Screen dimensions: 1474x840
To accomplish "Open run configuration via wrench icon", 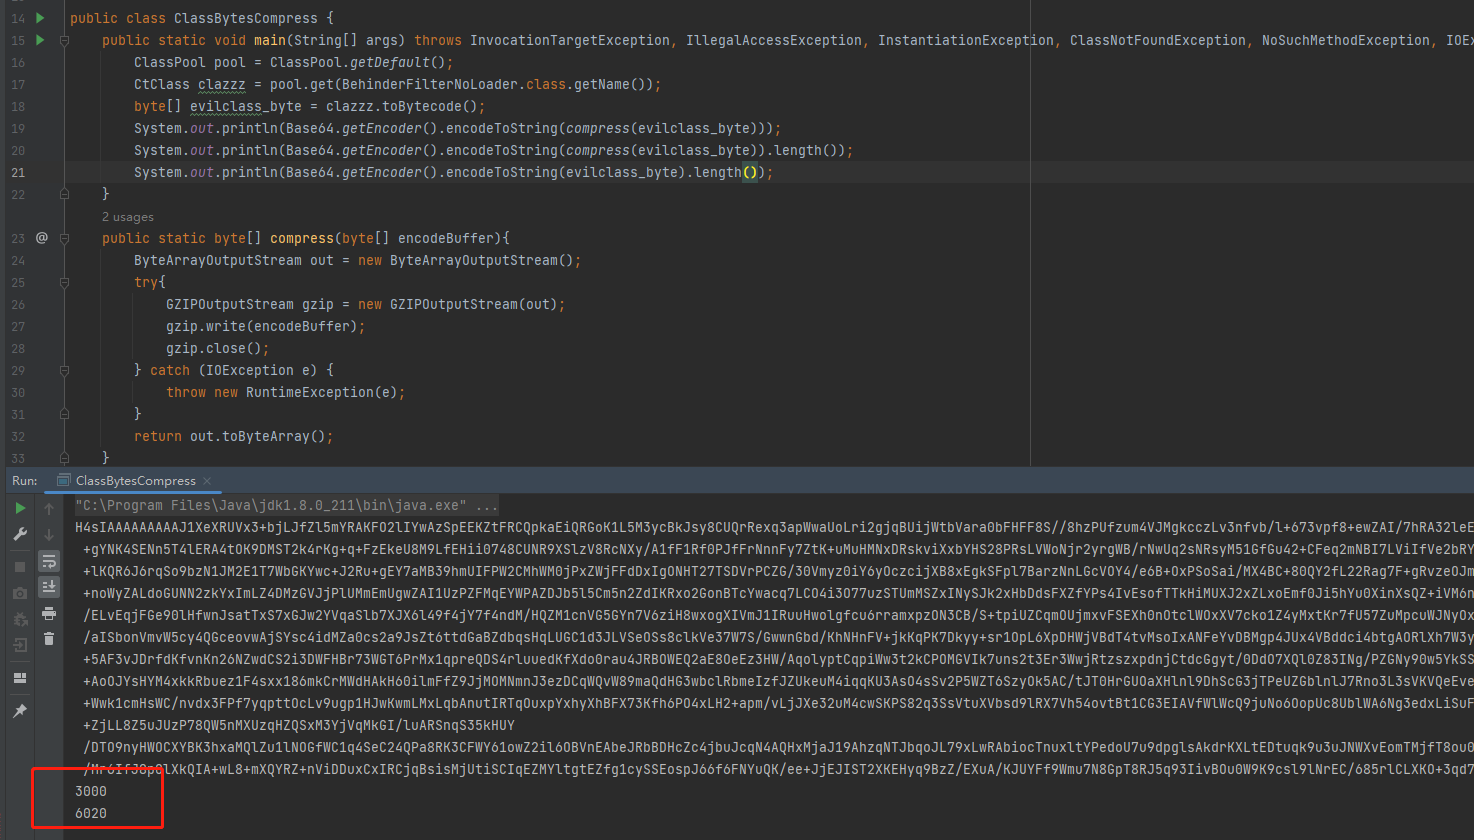I will (20, 534).
